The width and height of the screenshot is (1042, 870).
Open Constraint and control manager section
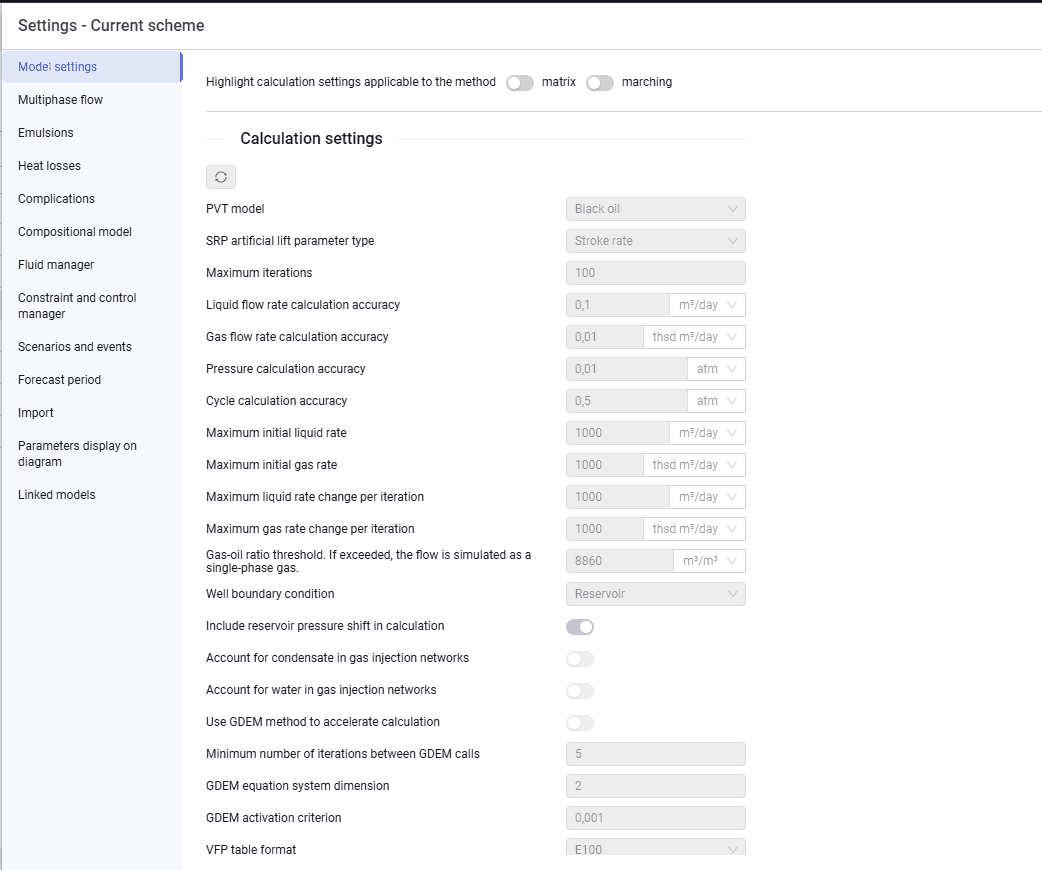click(x=92, y=306)
